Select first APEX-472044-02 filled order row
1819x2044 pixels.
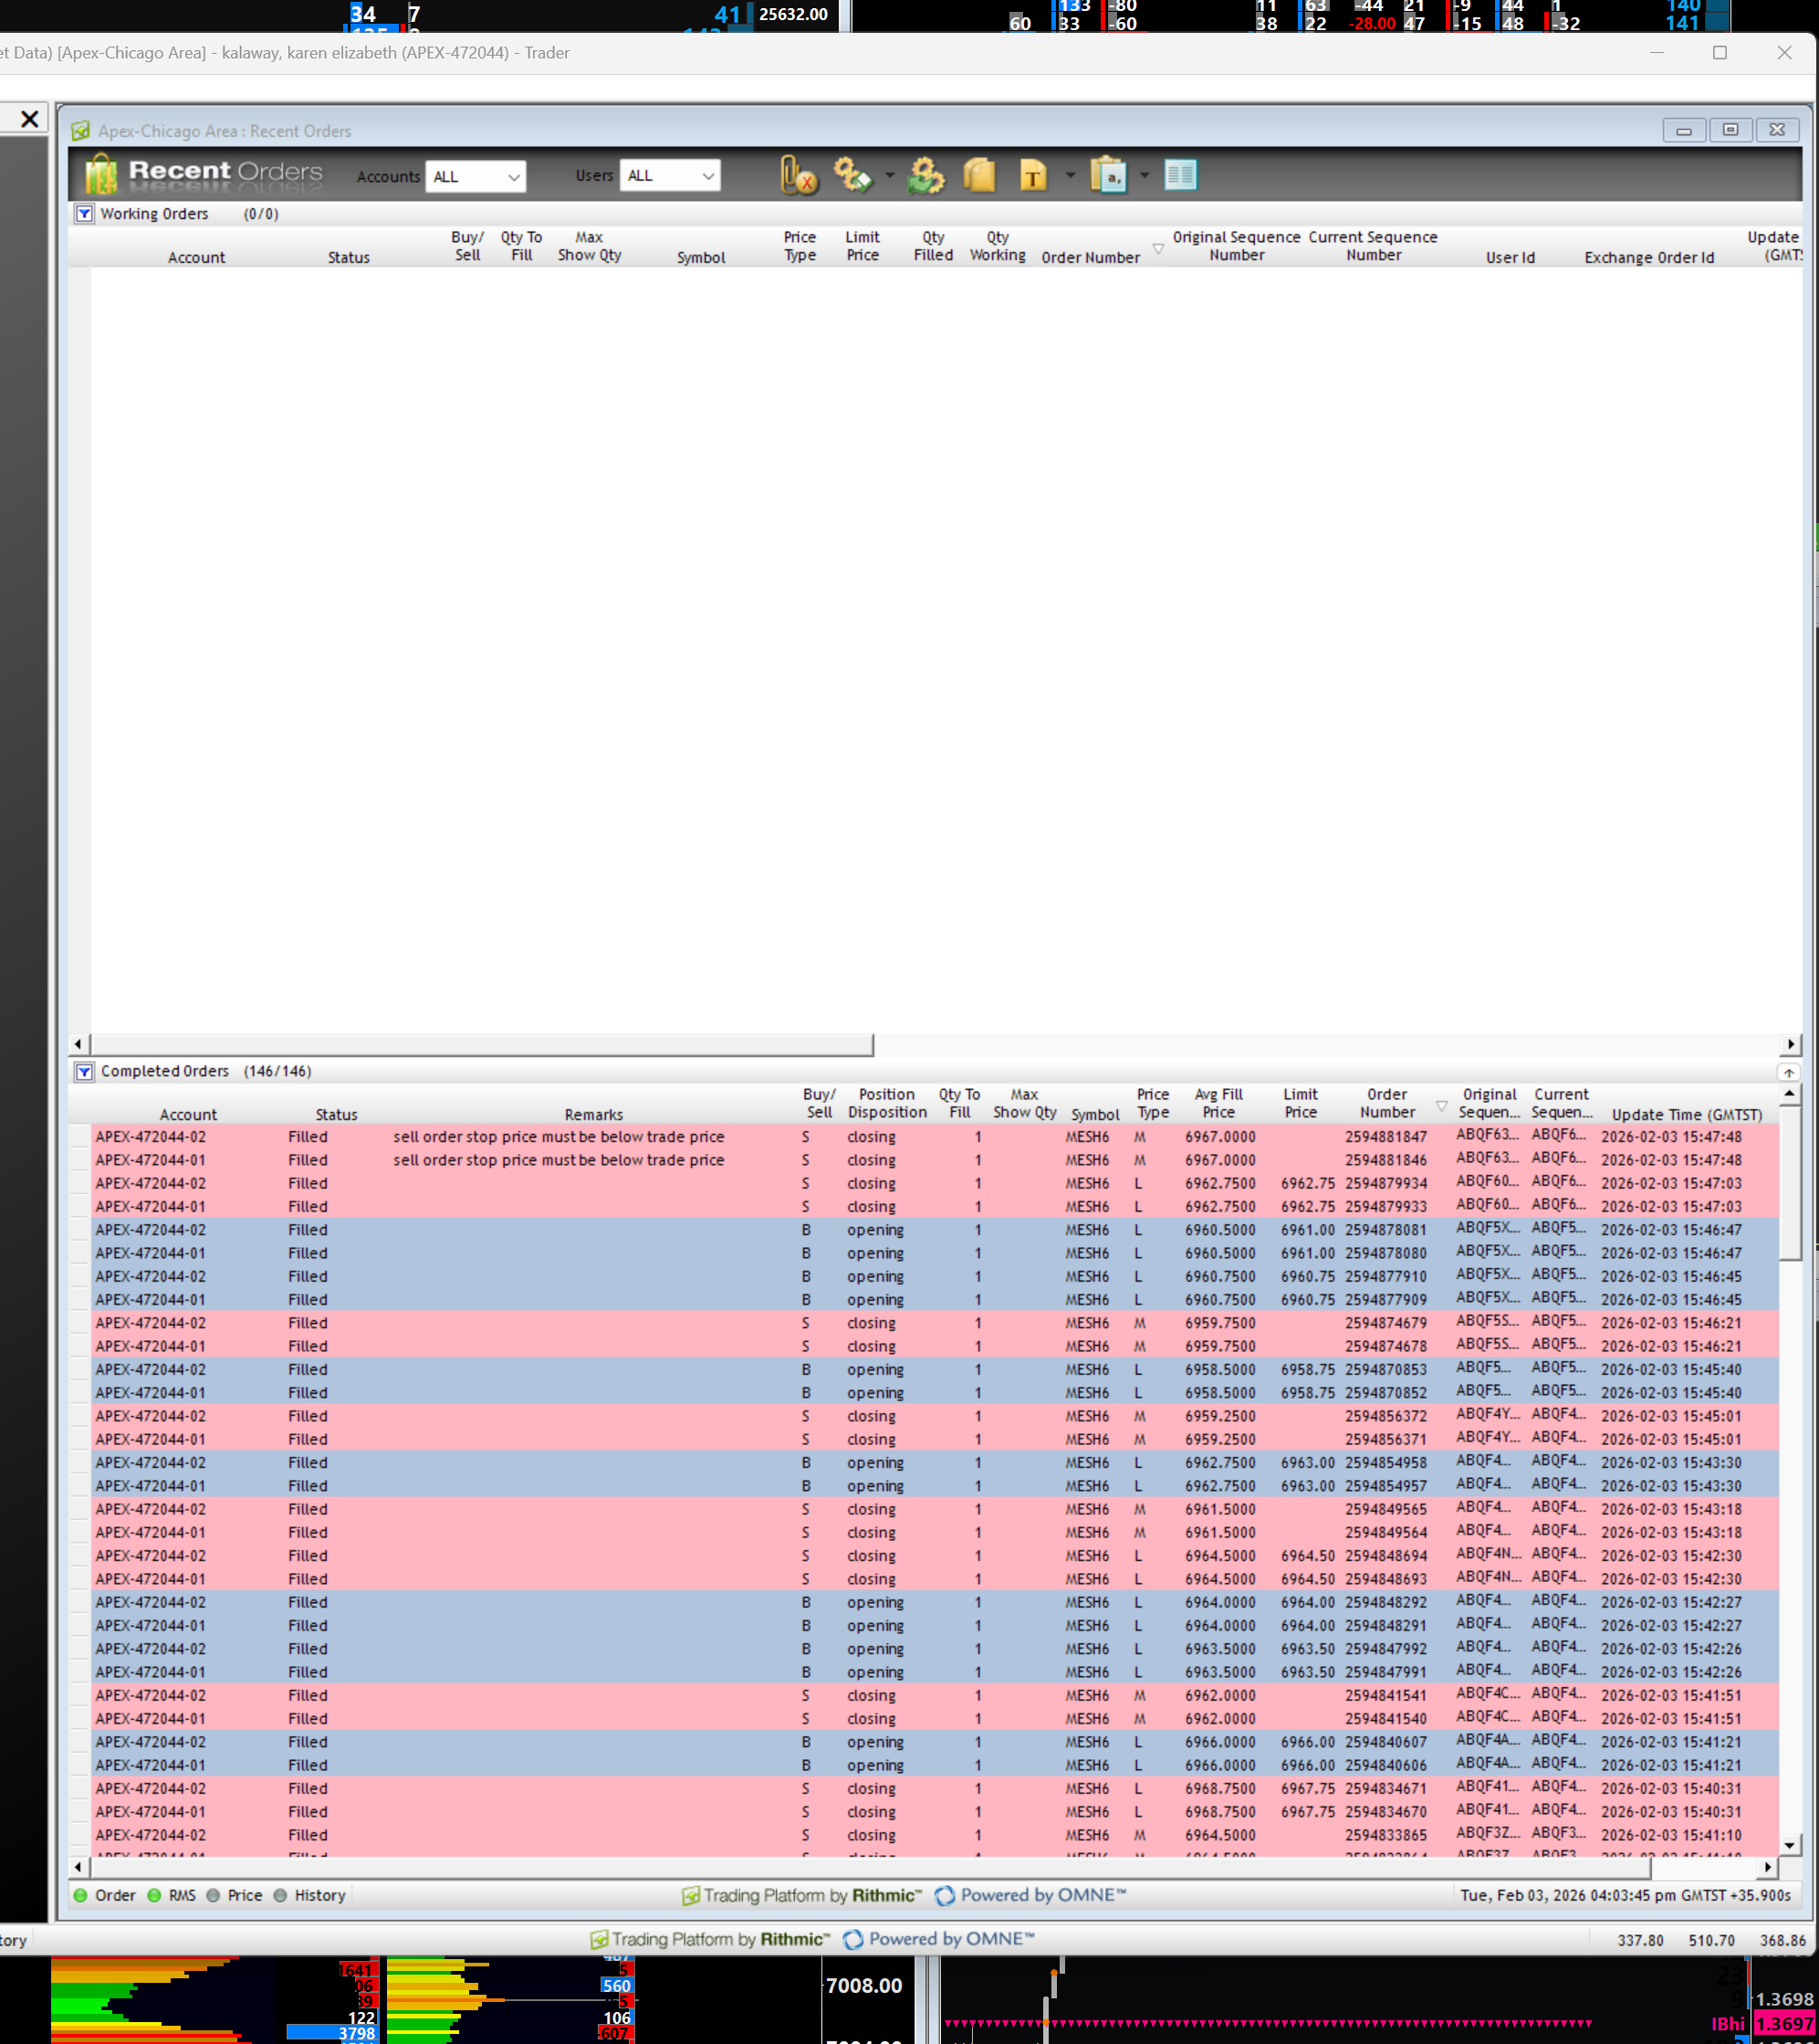[150, 1137]
